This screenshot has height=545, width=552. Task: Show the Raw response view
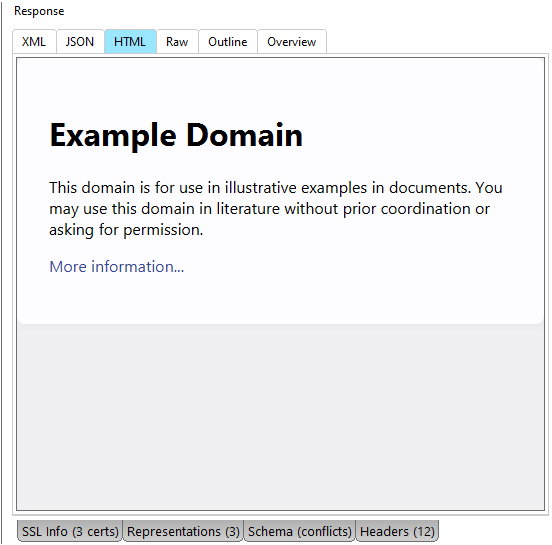tap(177, 42)
